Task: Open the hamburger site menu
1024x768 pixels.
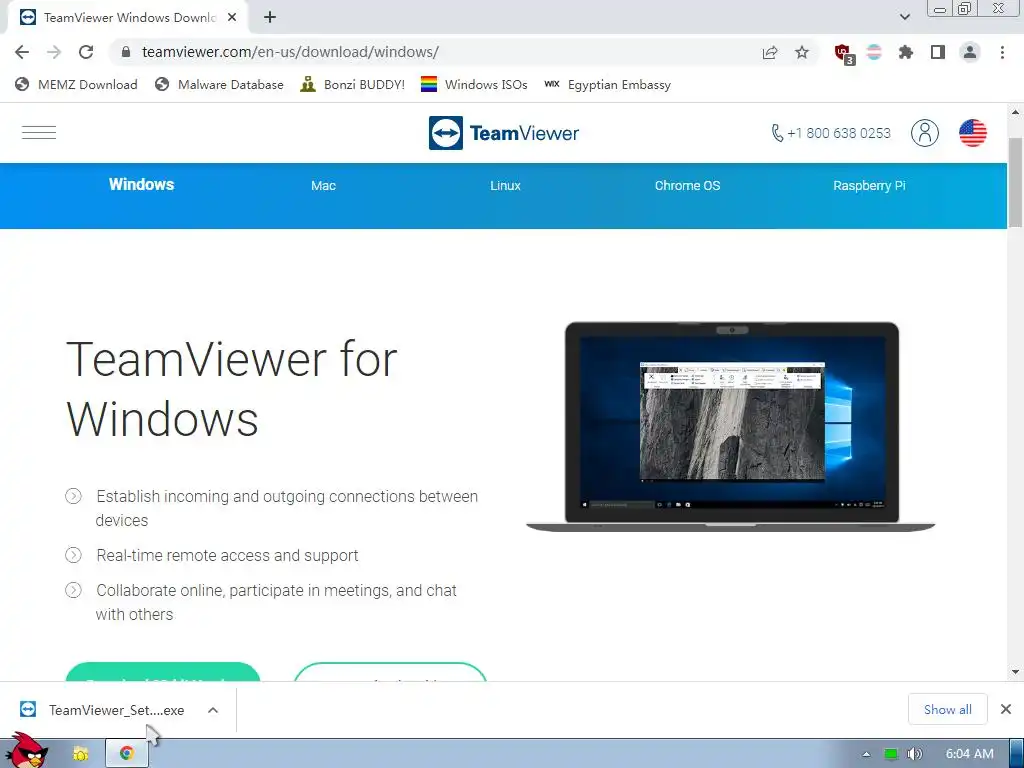Action: point(39,133)
